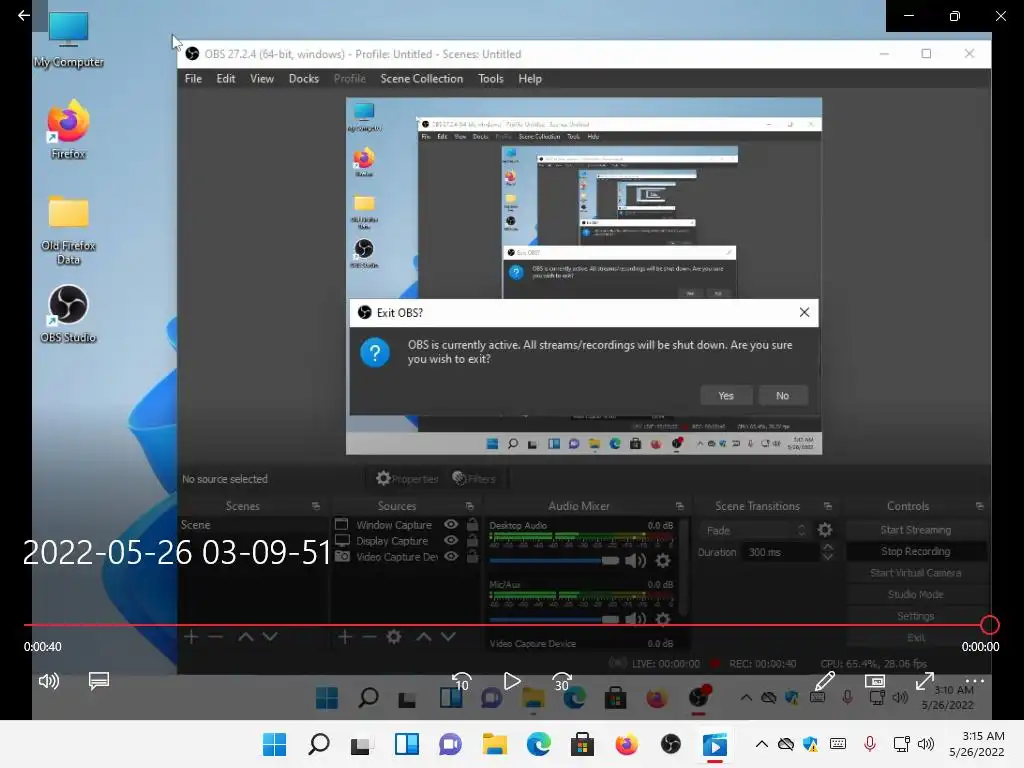1024x768 pixels.
Task: Open the player's more options ellipsis
Action: coord(974,681)
